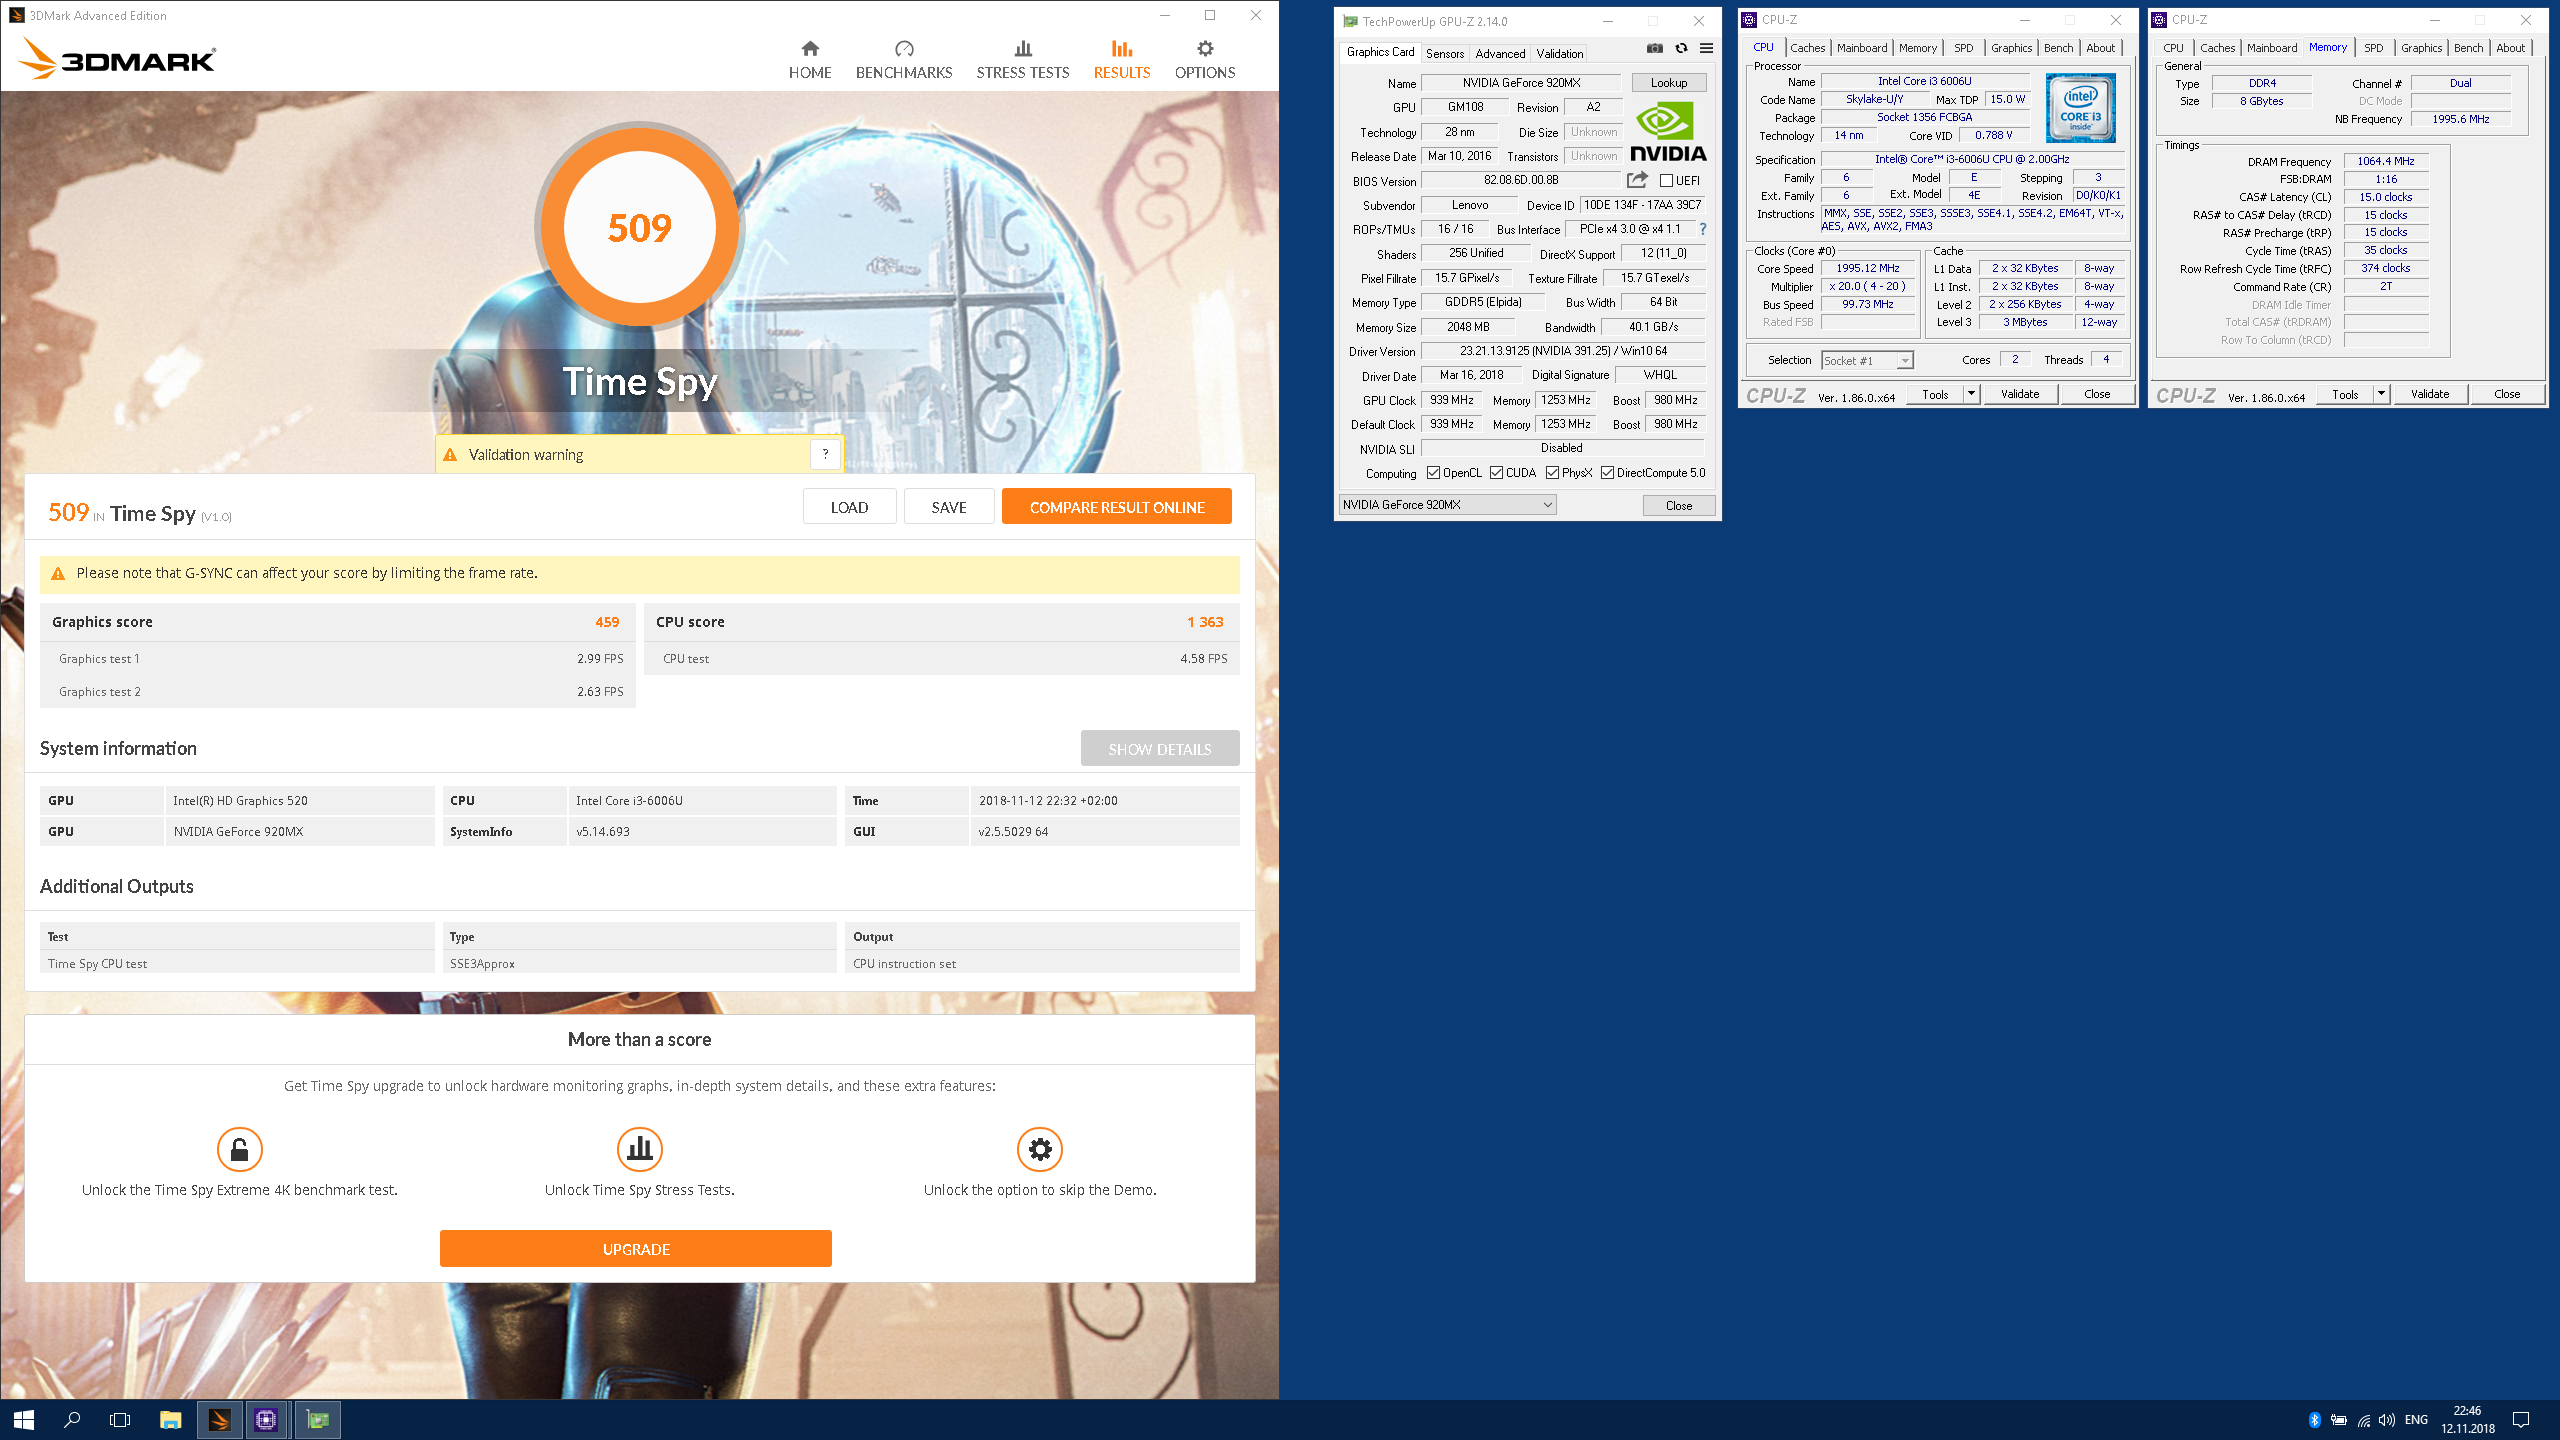Switch to GPU-Z taskbar icon

click(x=317, y=1419)
